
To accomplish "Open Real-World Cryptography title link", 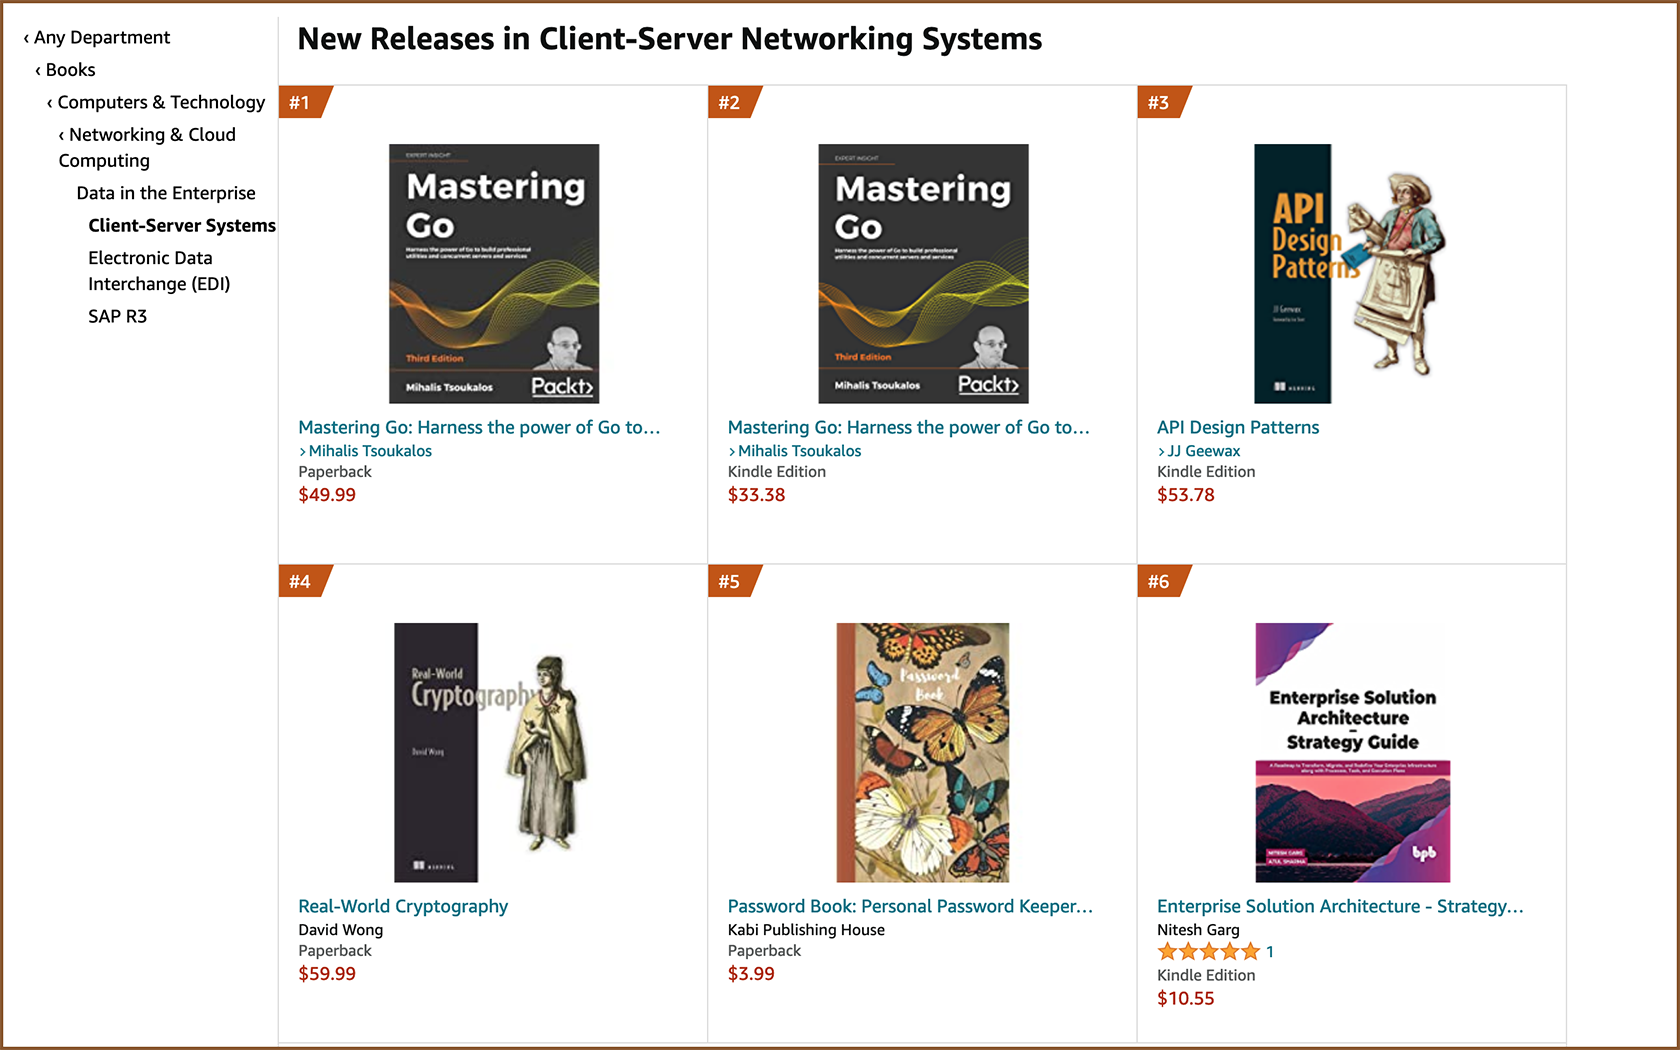I will coord(403,906).
